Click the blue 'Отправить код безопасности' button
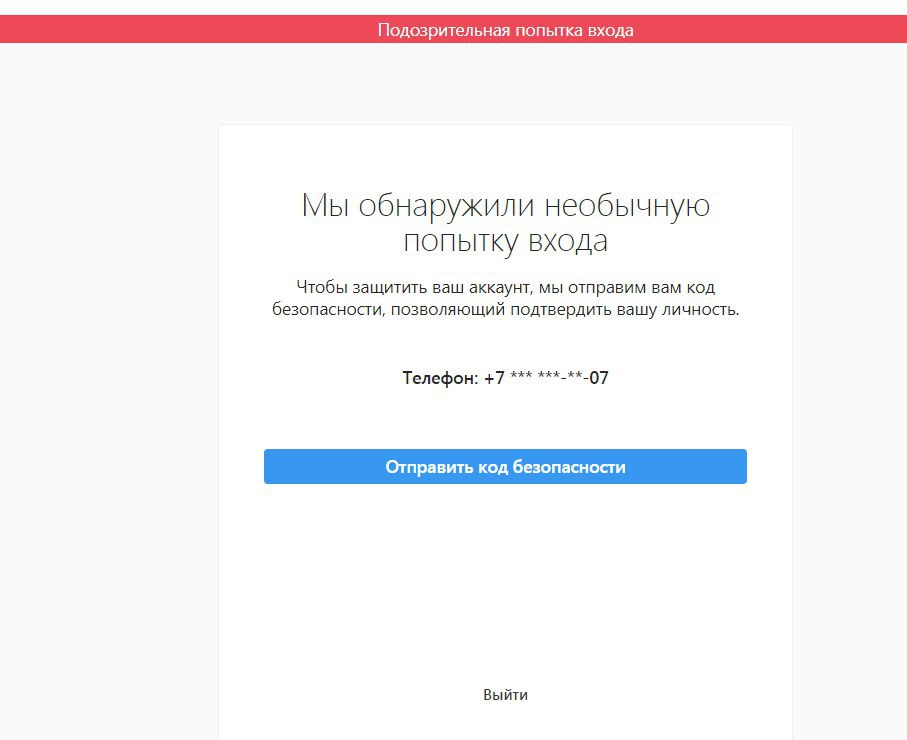 [x=505, y=466]
